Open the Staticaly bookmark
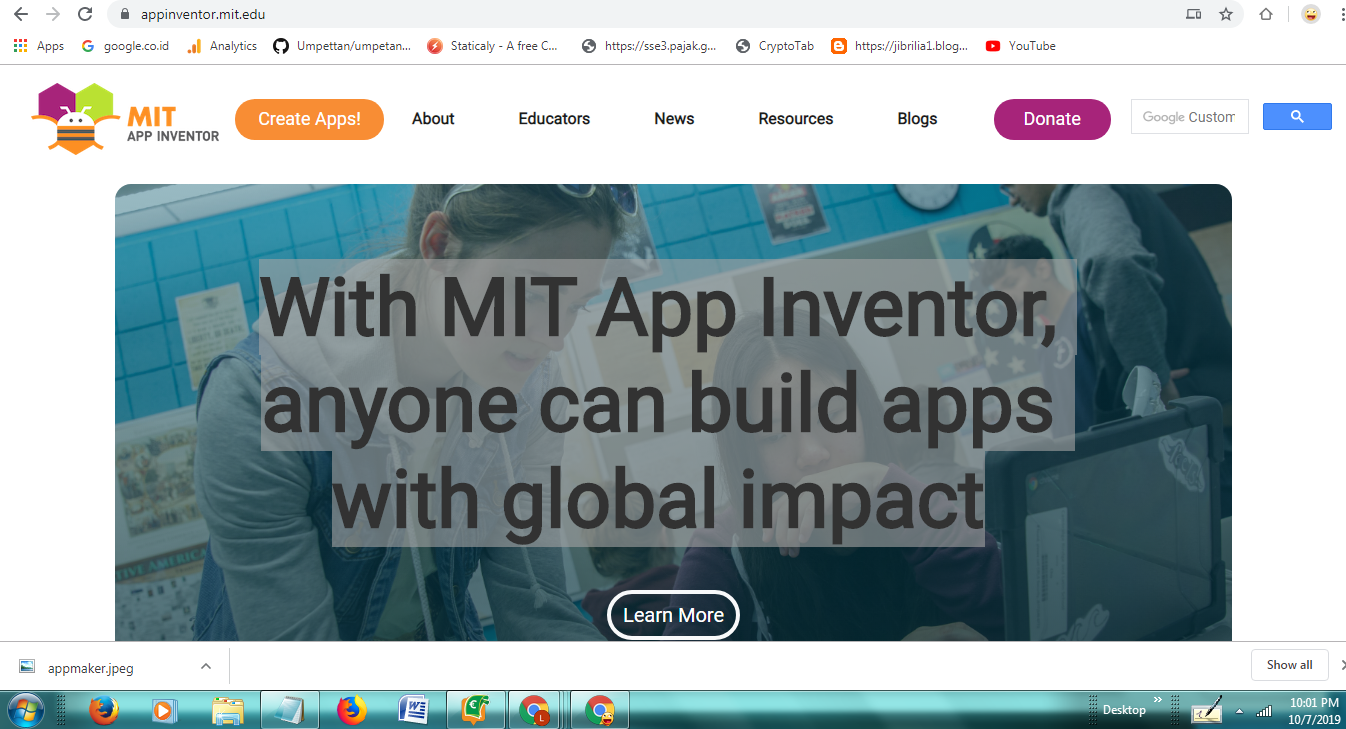 (493, 46)
